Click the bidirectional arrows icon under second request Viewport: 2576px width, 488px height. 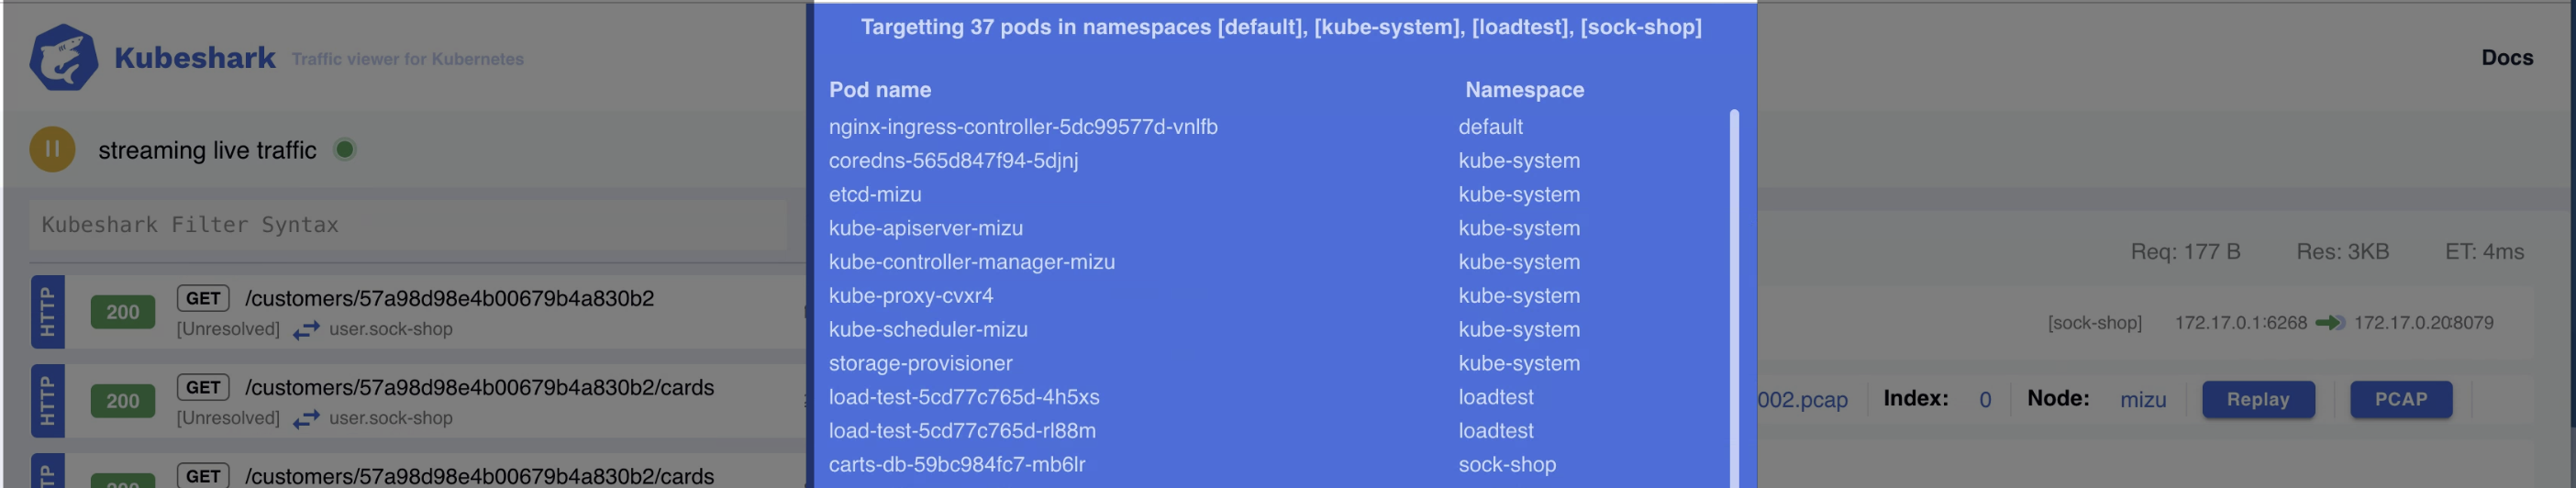pyautogui.click(x=306, y=419)
